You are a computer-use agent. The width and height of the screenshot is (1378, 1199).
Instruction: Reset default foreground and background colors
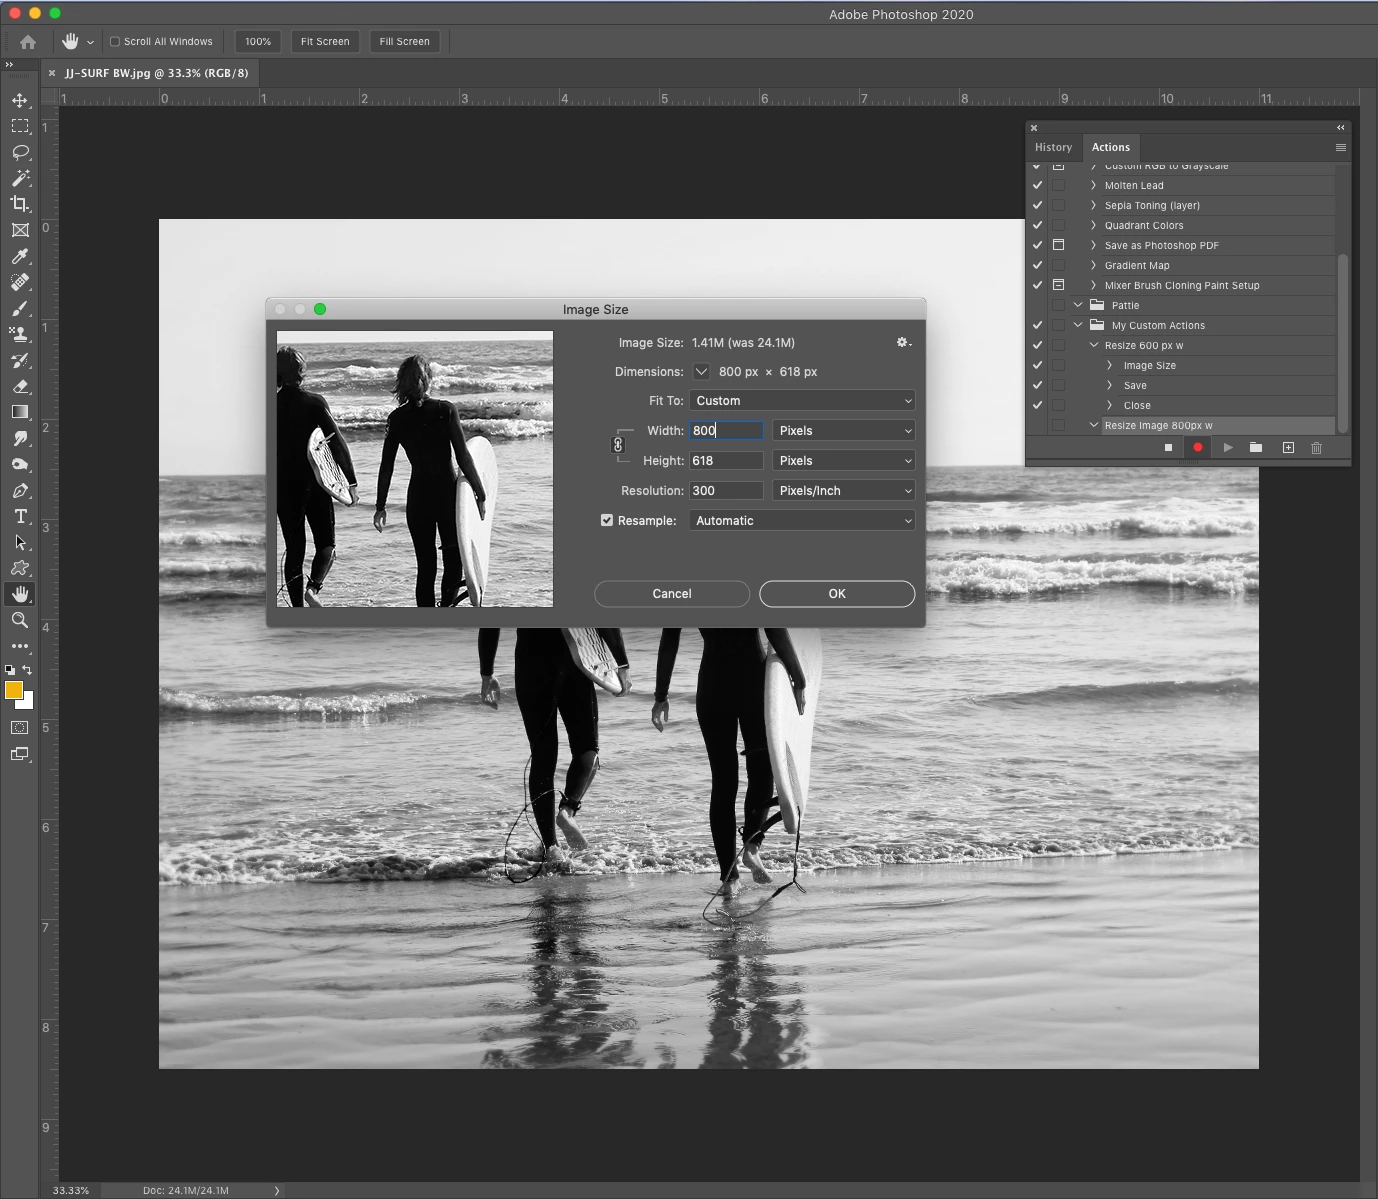point(10,670)
